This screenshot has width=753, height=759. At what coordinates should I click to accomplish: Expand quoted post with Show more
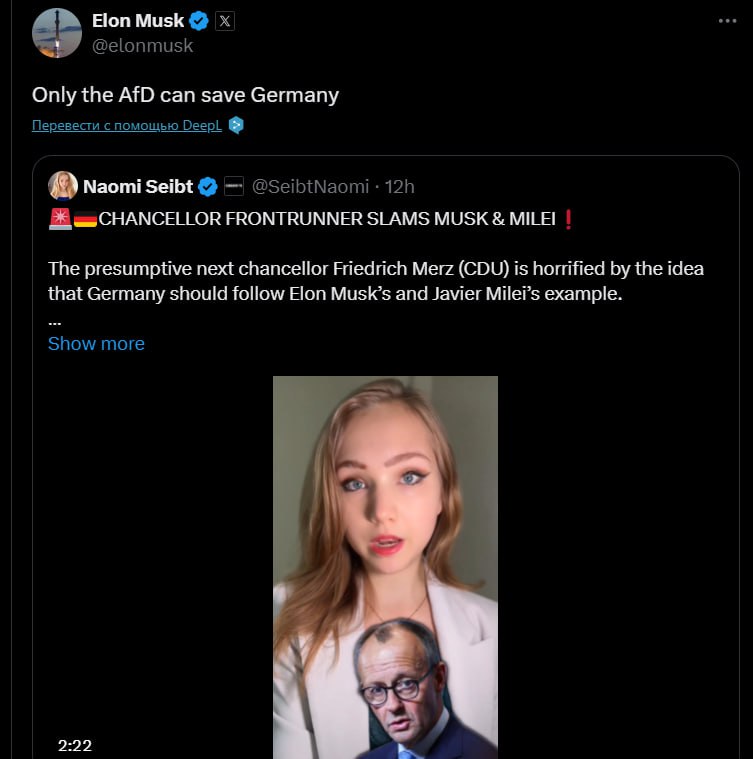pos(96,343)
